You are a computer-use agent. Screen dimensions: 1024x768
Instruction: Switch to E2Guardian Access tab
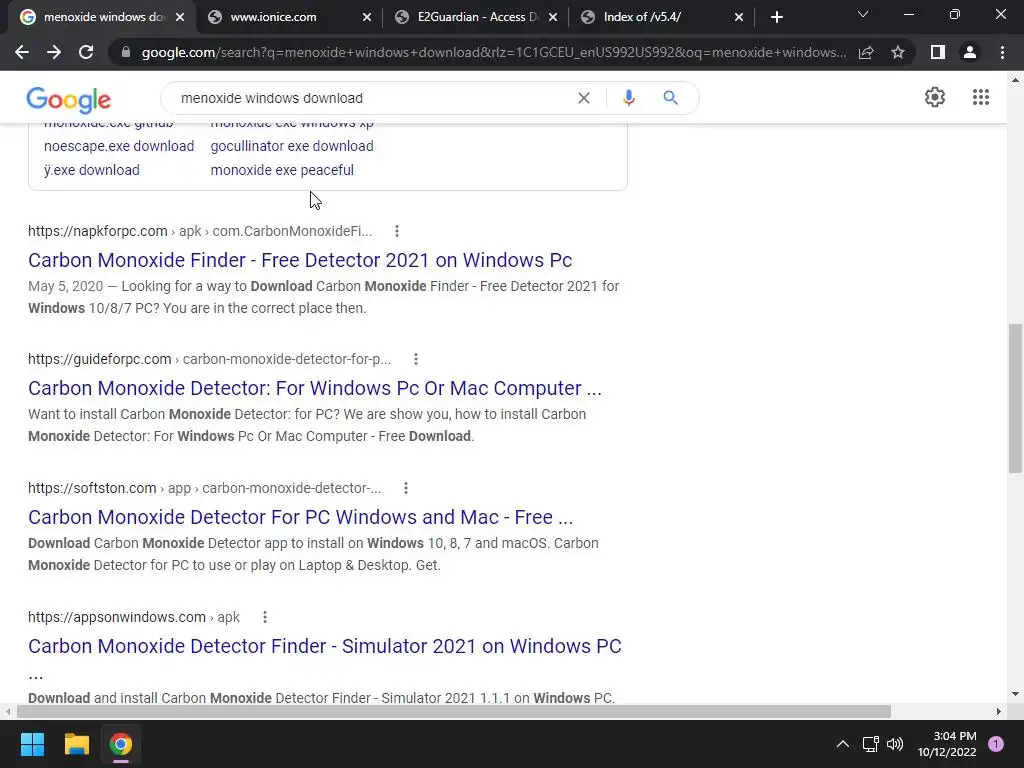pos(477,17)
